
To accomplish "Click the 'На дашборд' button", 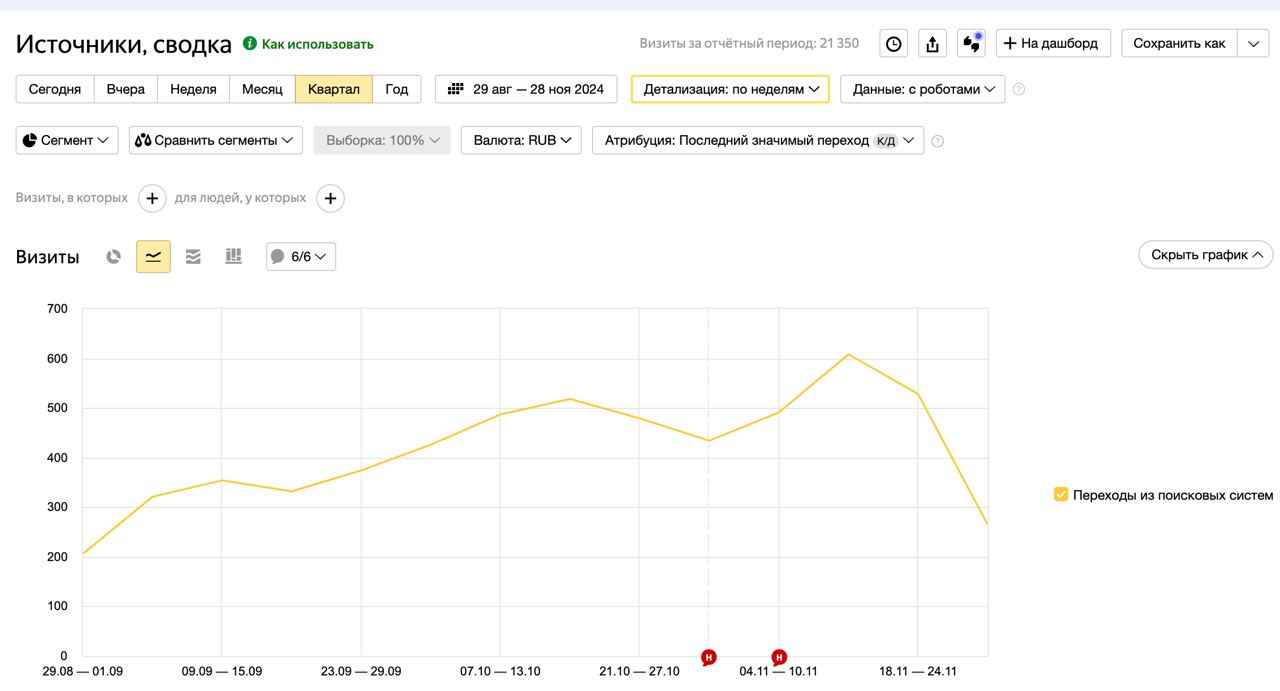I will coord(1053,43).
